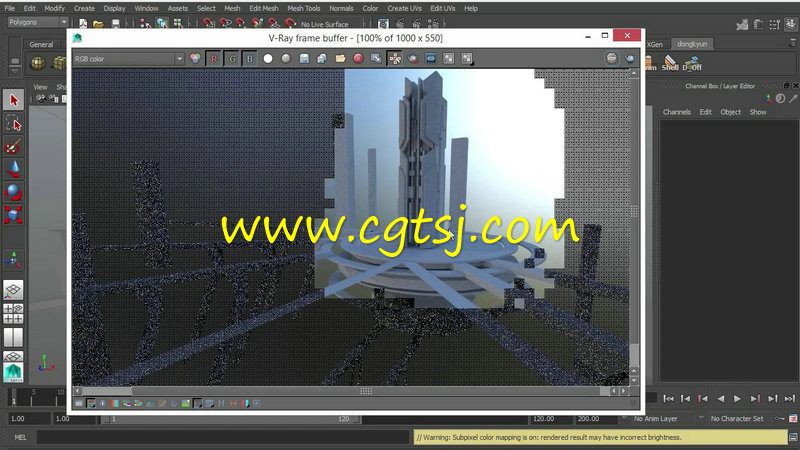
Task: Toggle the blue channel B button
Action: (249, 59)
